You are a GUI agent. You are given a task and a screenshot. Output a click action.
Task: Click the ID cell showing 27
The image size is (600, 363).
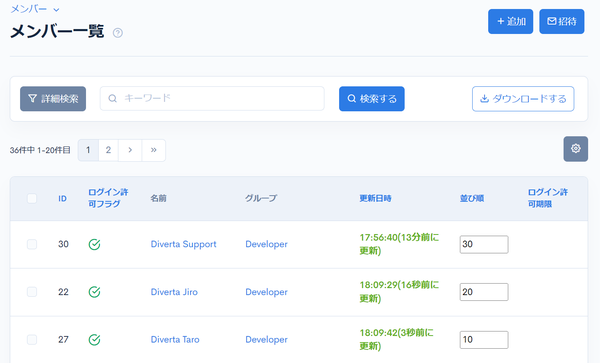pos(64,340)
